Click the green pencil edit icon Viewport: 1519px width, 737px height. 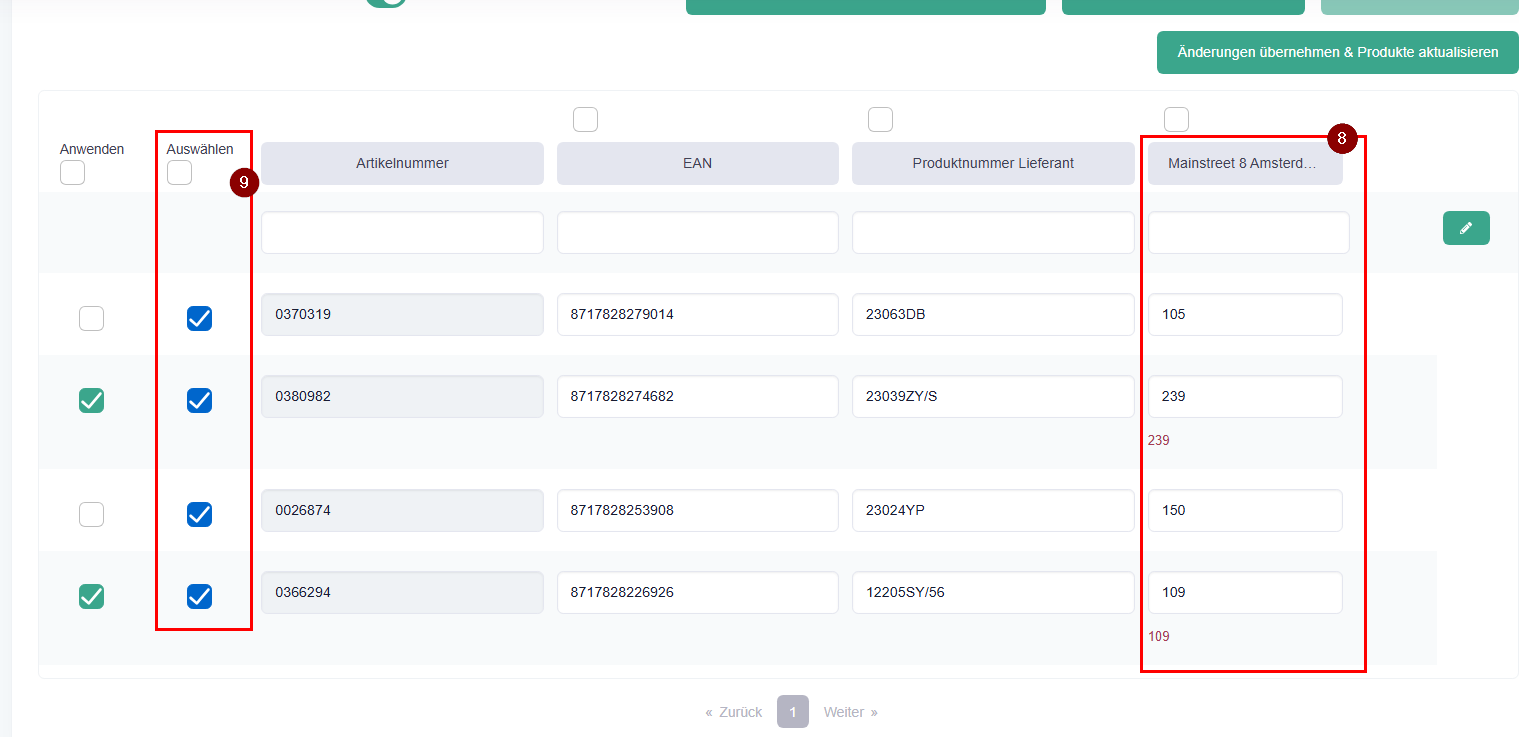(1465, 228)
